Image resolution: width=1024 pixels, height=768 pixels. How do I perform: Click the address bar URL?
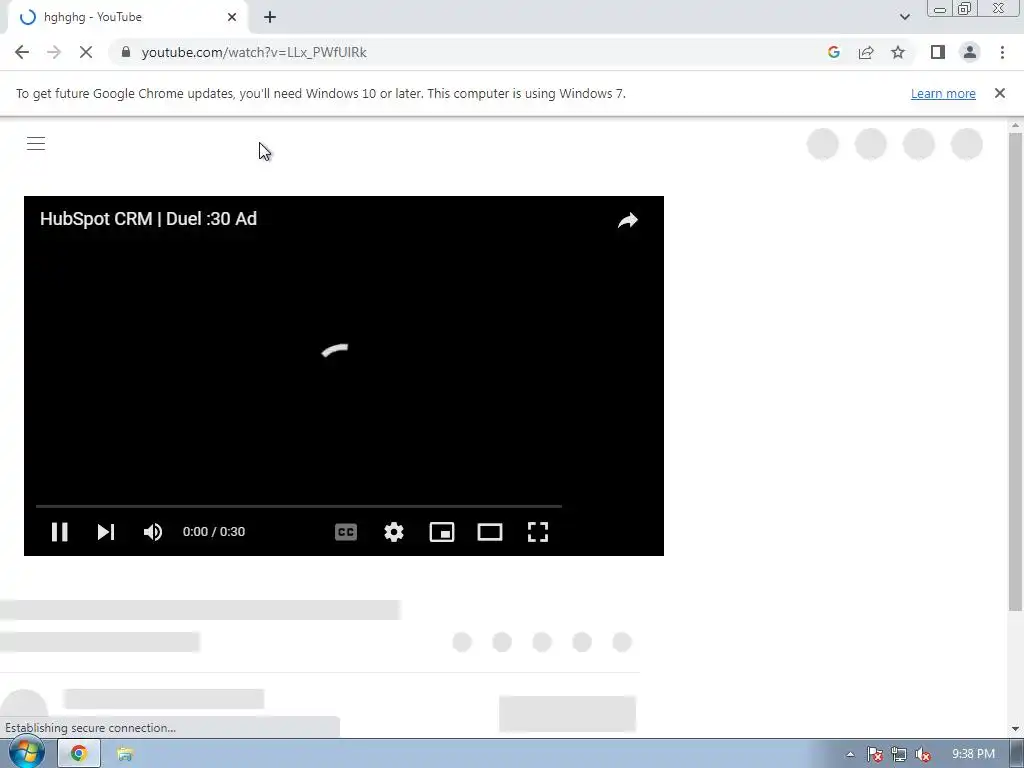coord(254,52)
